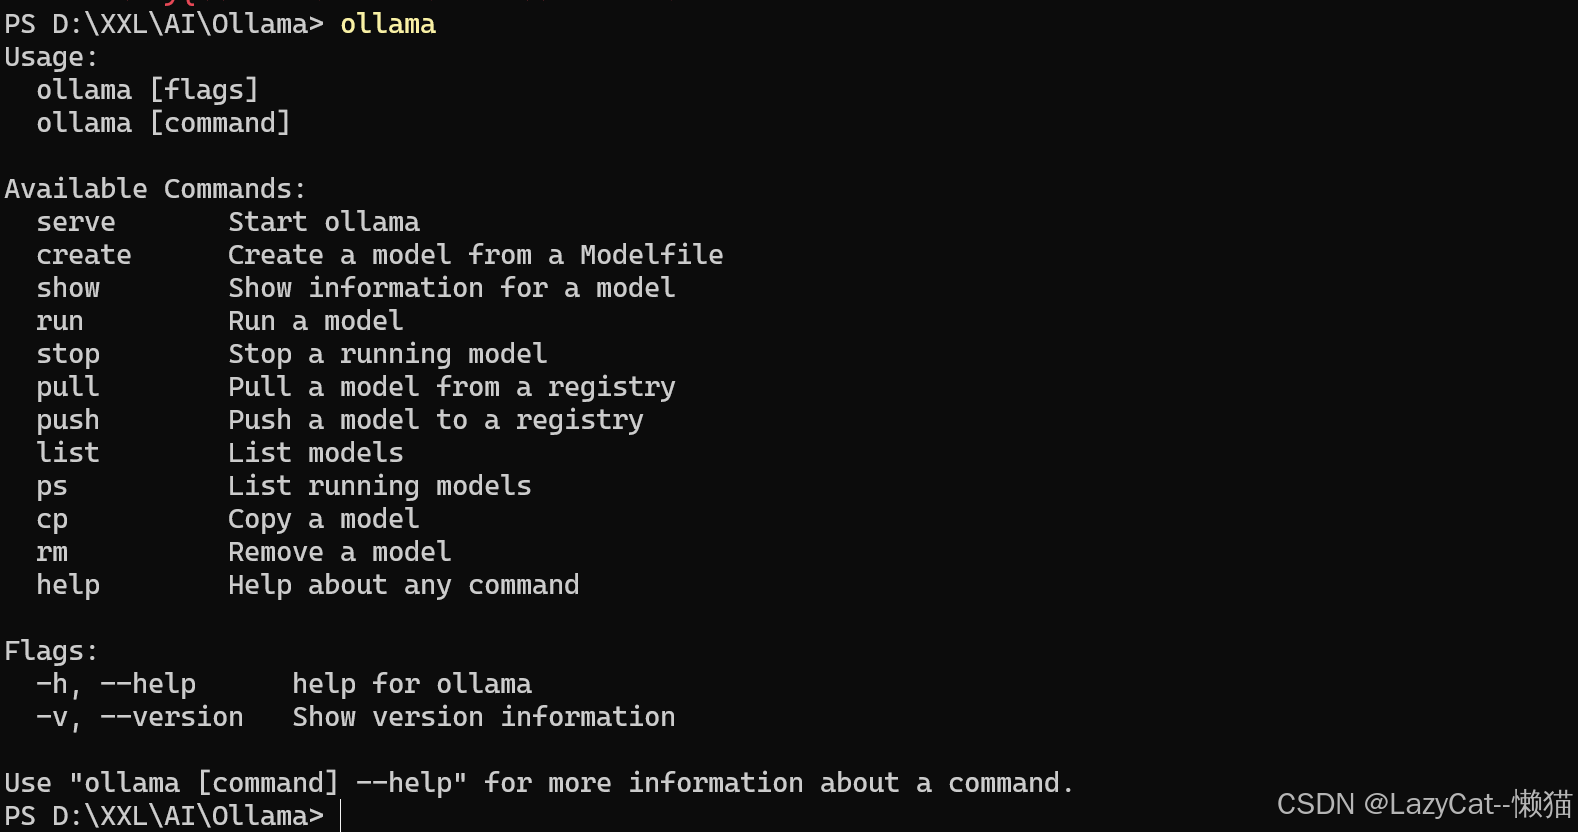The height and width of the screenshot is (832, 1578).
Task: Click the 'List running models' description
Action: pyautogui.click(x=380, y=487)
